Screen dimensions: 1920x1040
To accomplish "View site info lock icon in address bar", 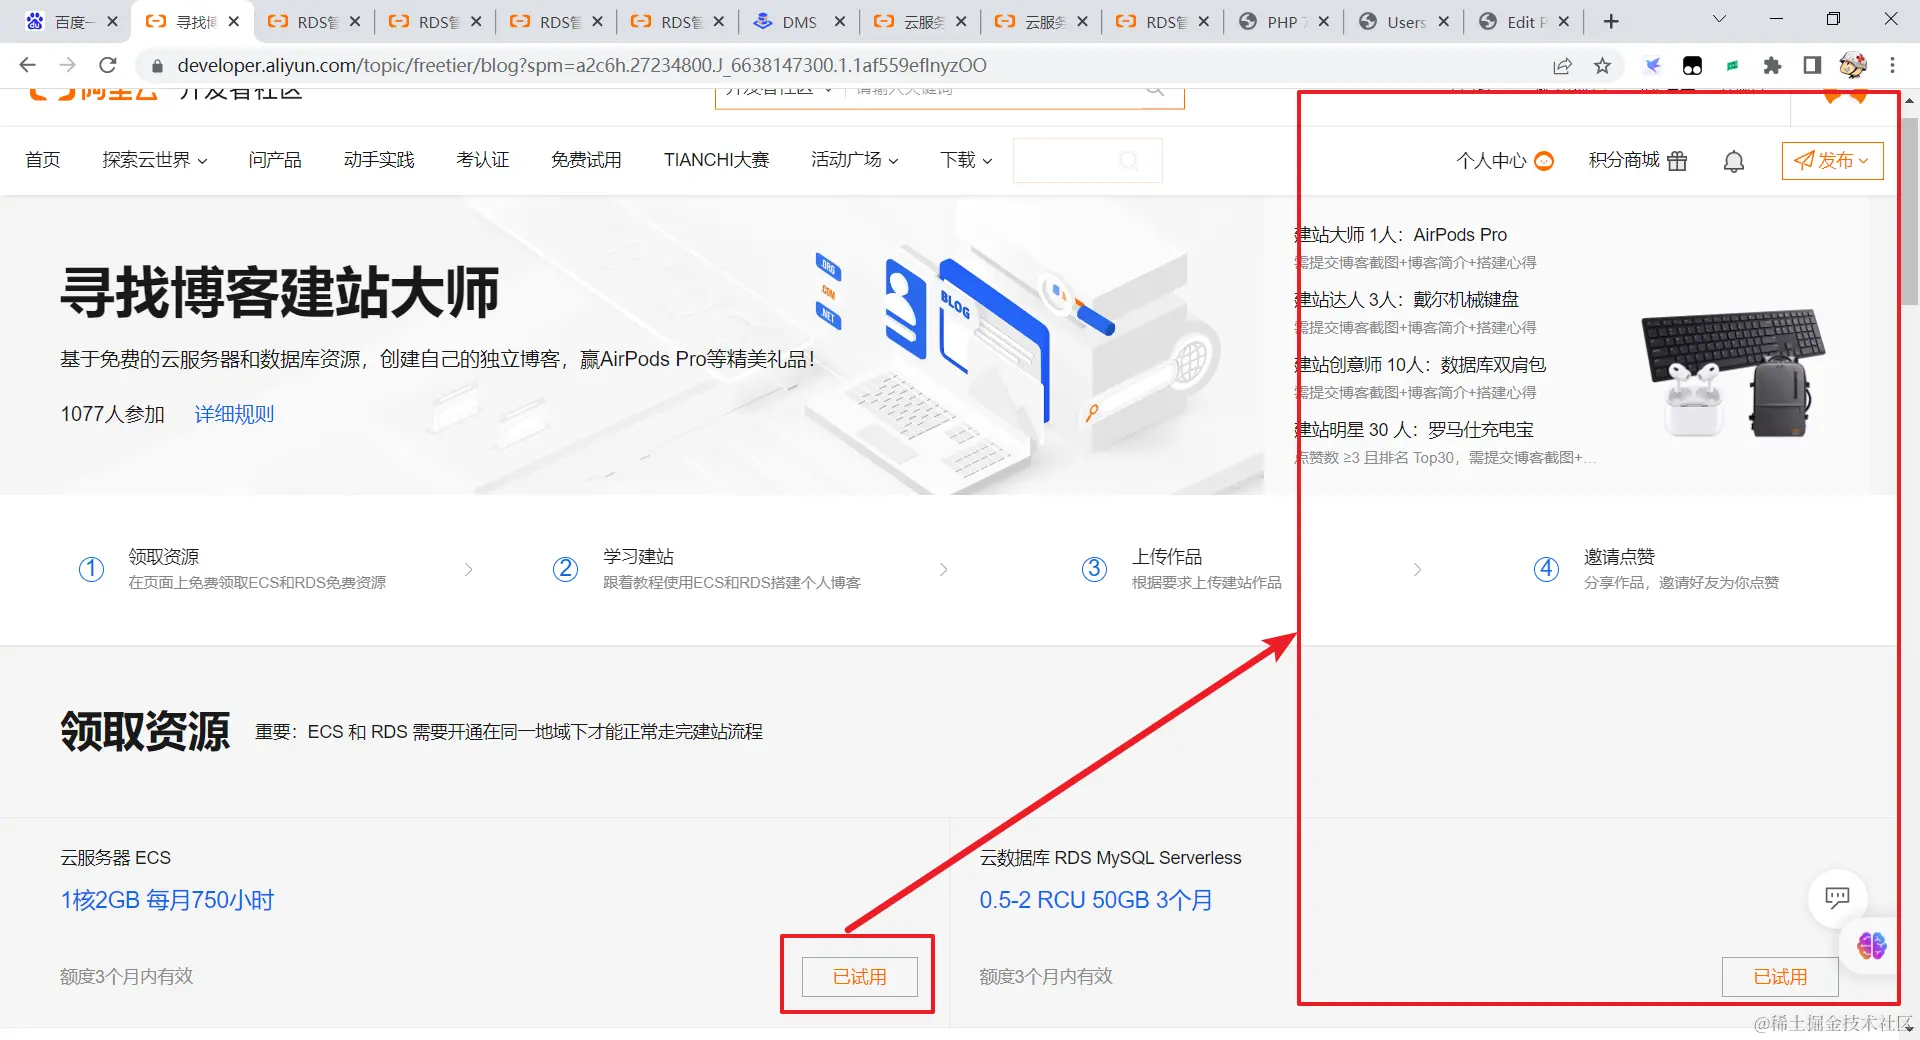I will tap(156, 65).
